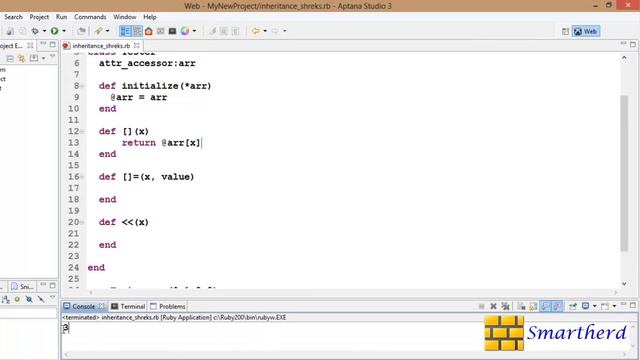Collapse the fold marker at line 12
This screenshot has height=360, width=640.
[82, 131]
